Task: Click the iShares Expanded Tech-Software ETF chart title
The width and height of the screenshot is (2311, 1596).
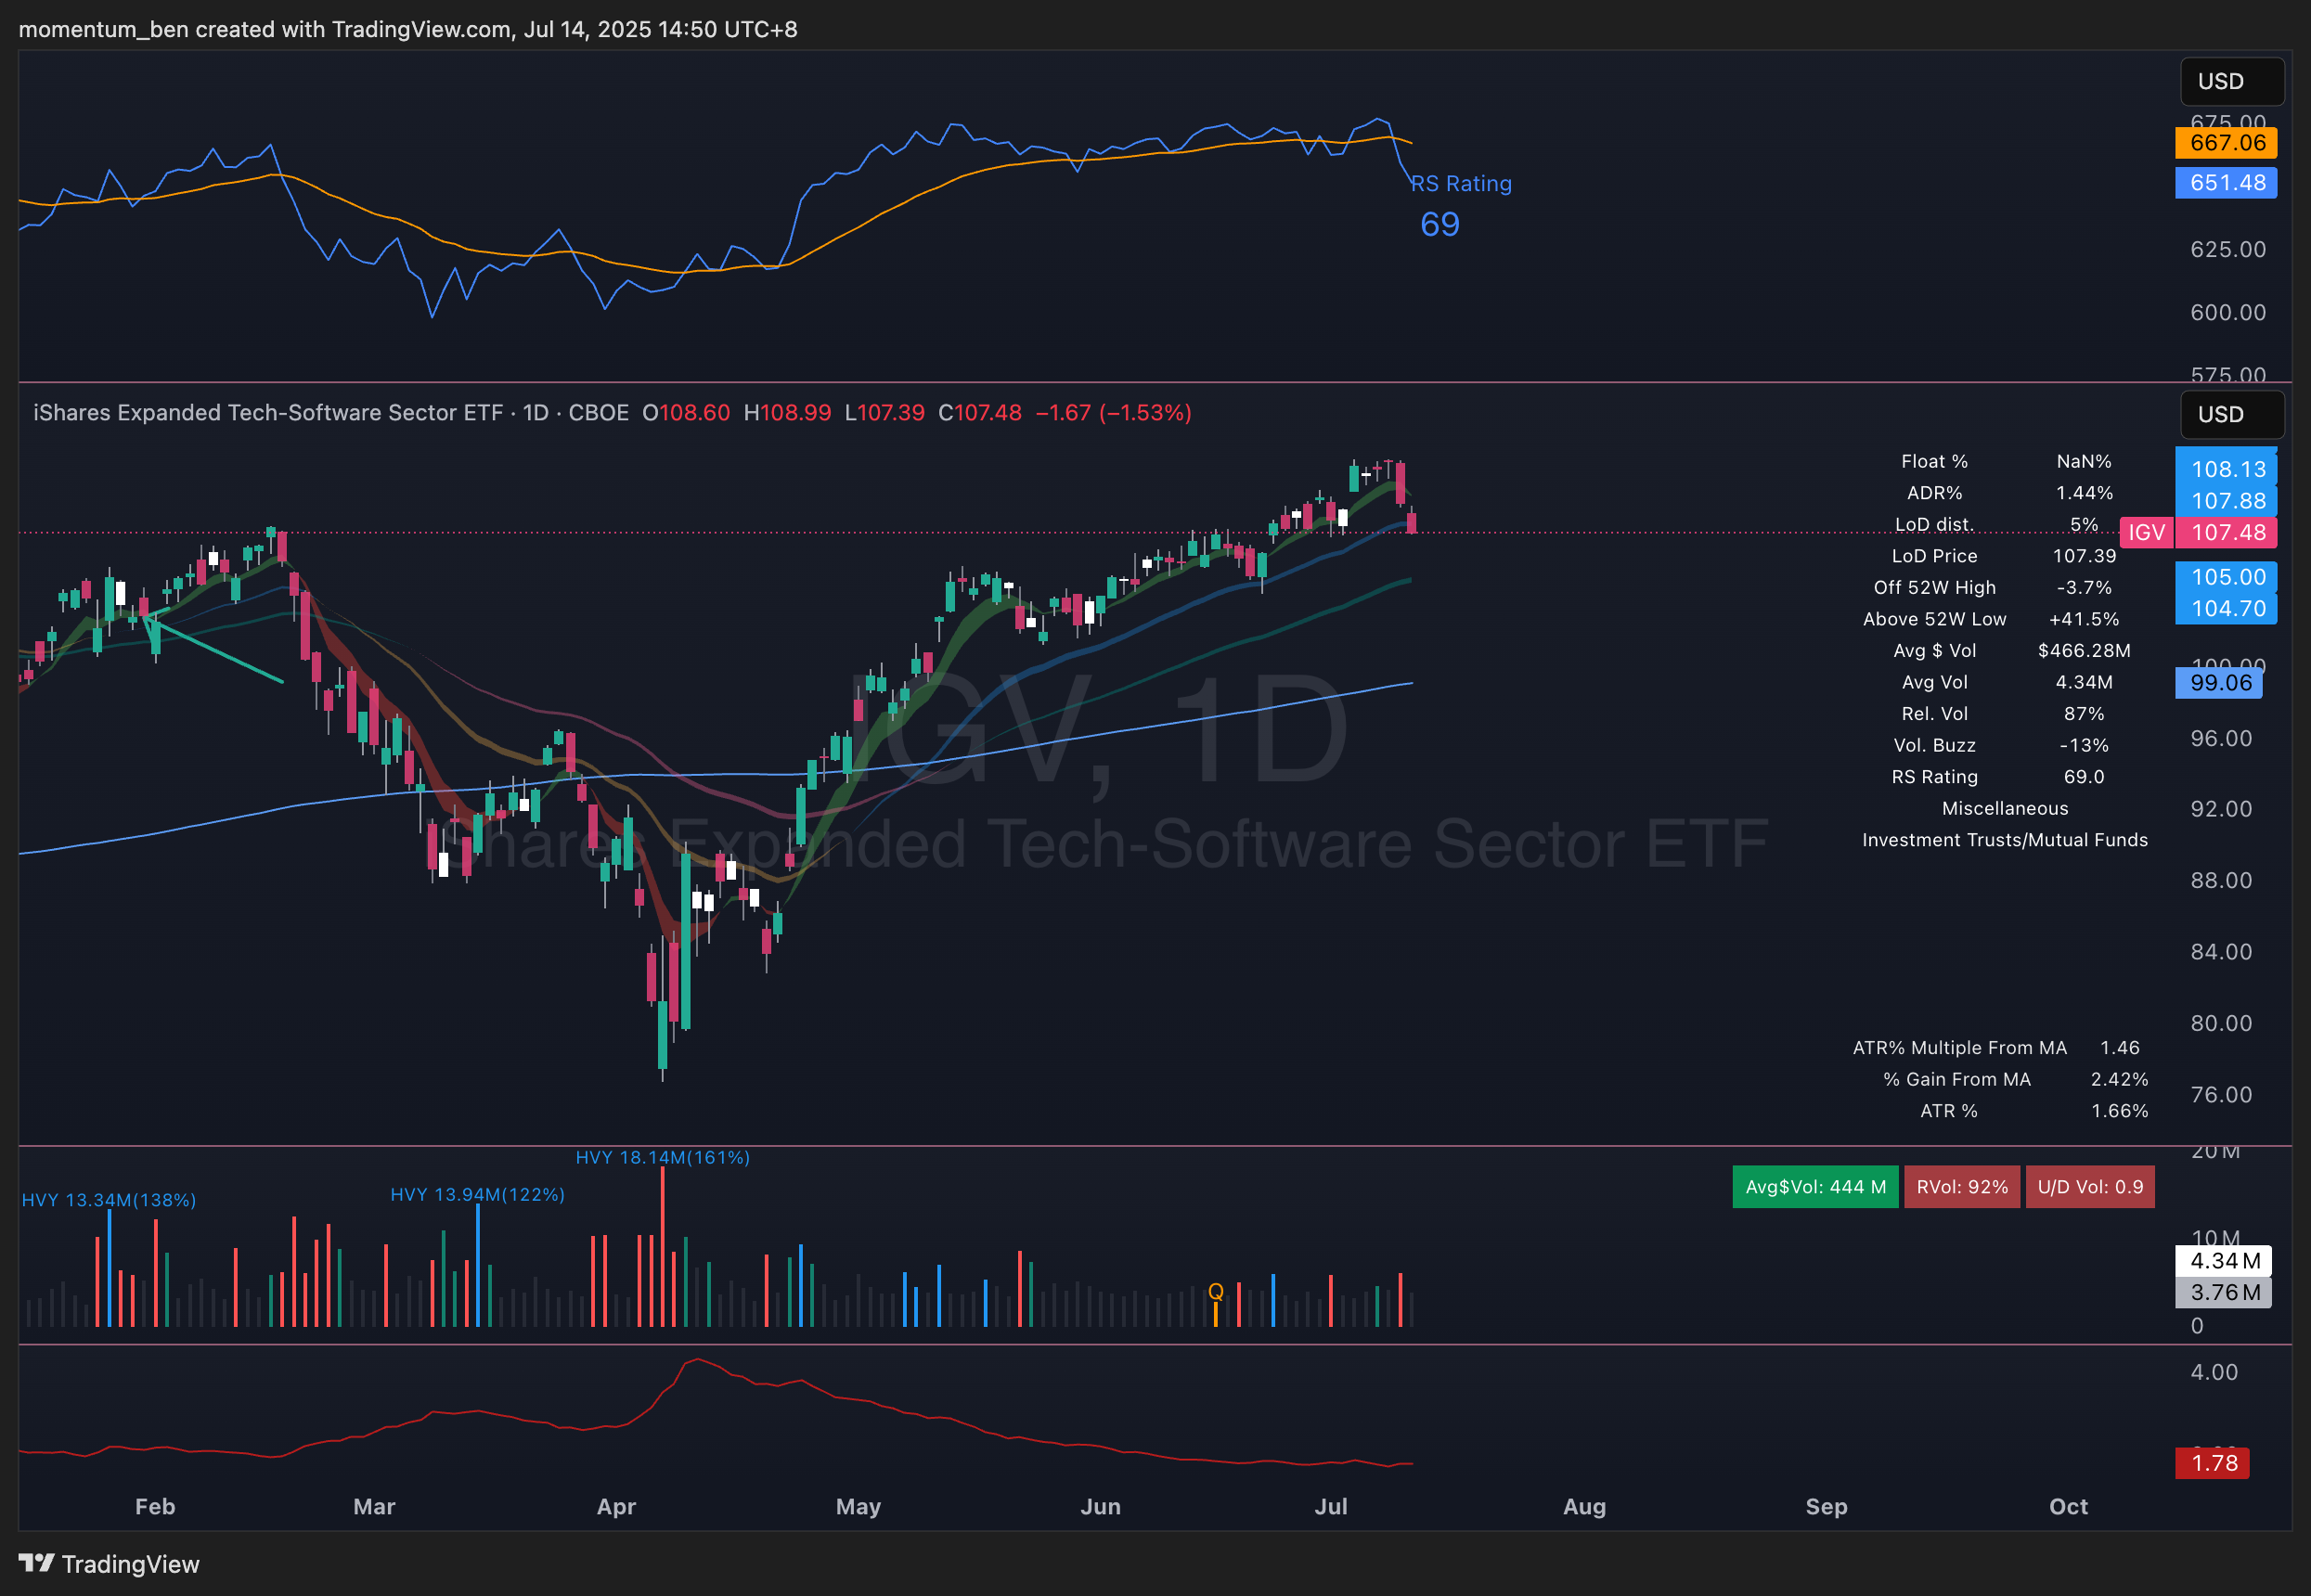Action: 268,413
